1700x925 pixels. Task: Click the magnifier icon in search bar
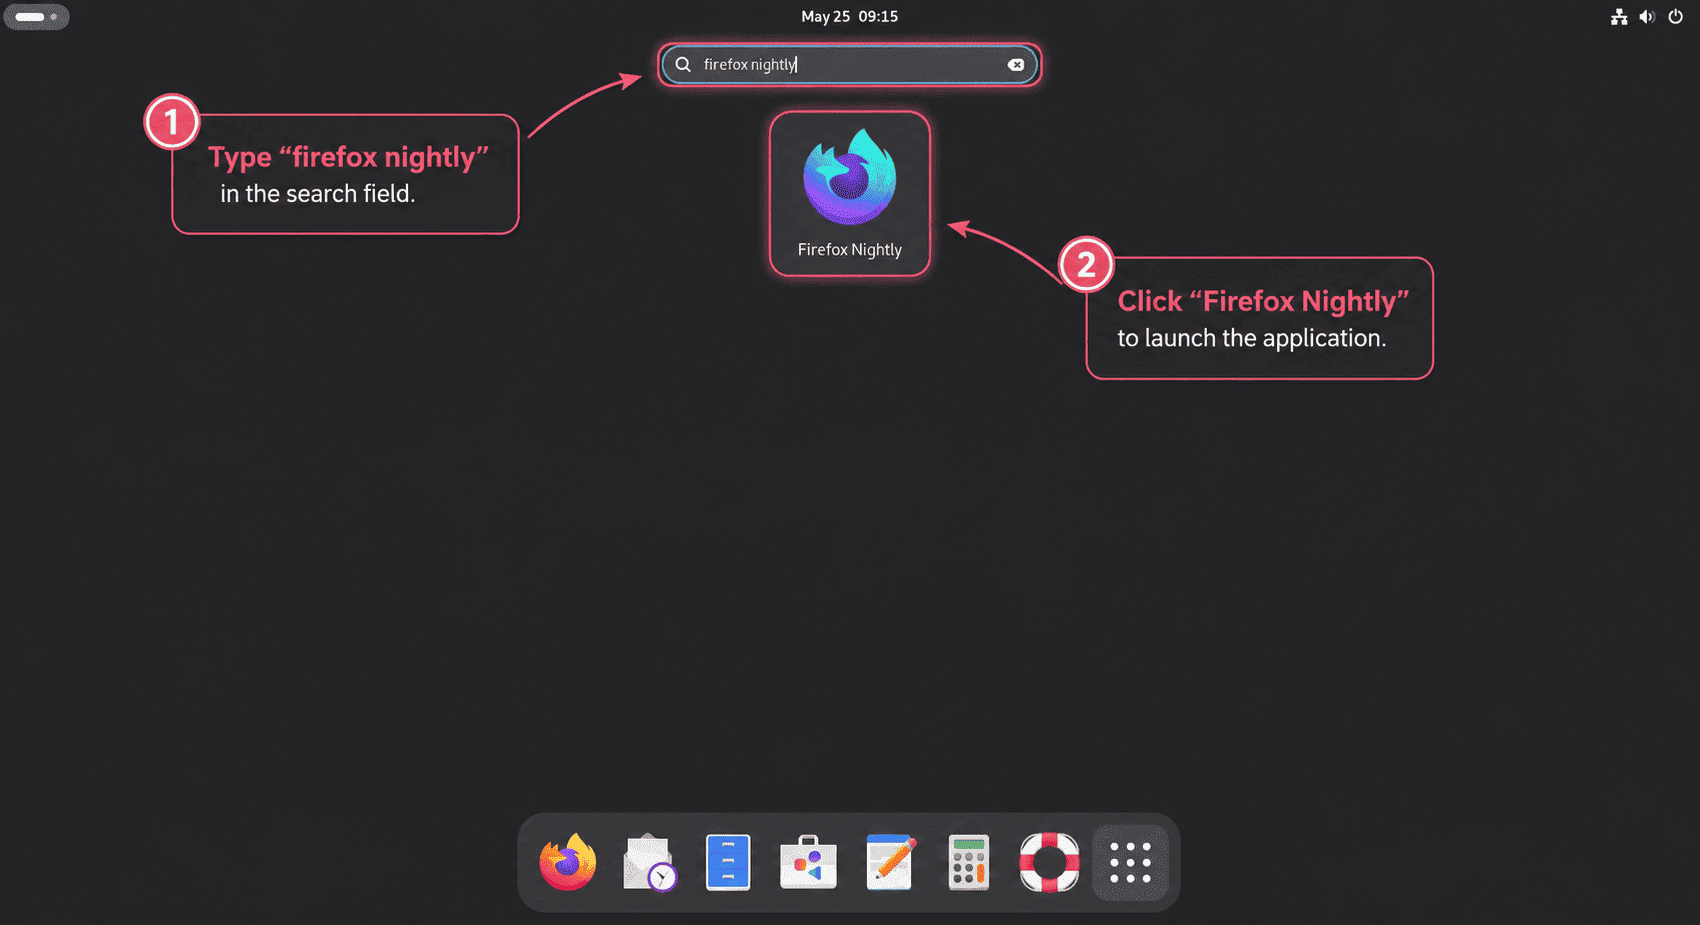coord(683,64)
